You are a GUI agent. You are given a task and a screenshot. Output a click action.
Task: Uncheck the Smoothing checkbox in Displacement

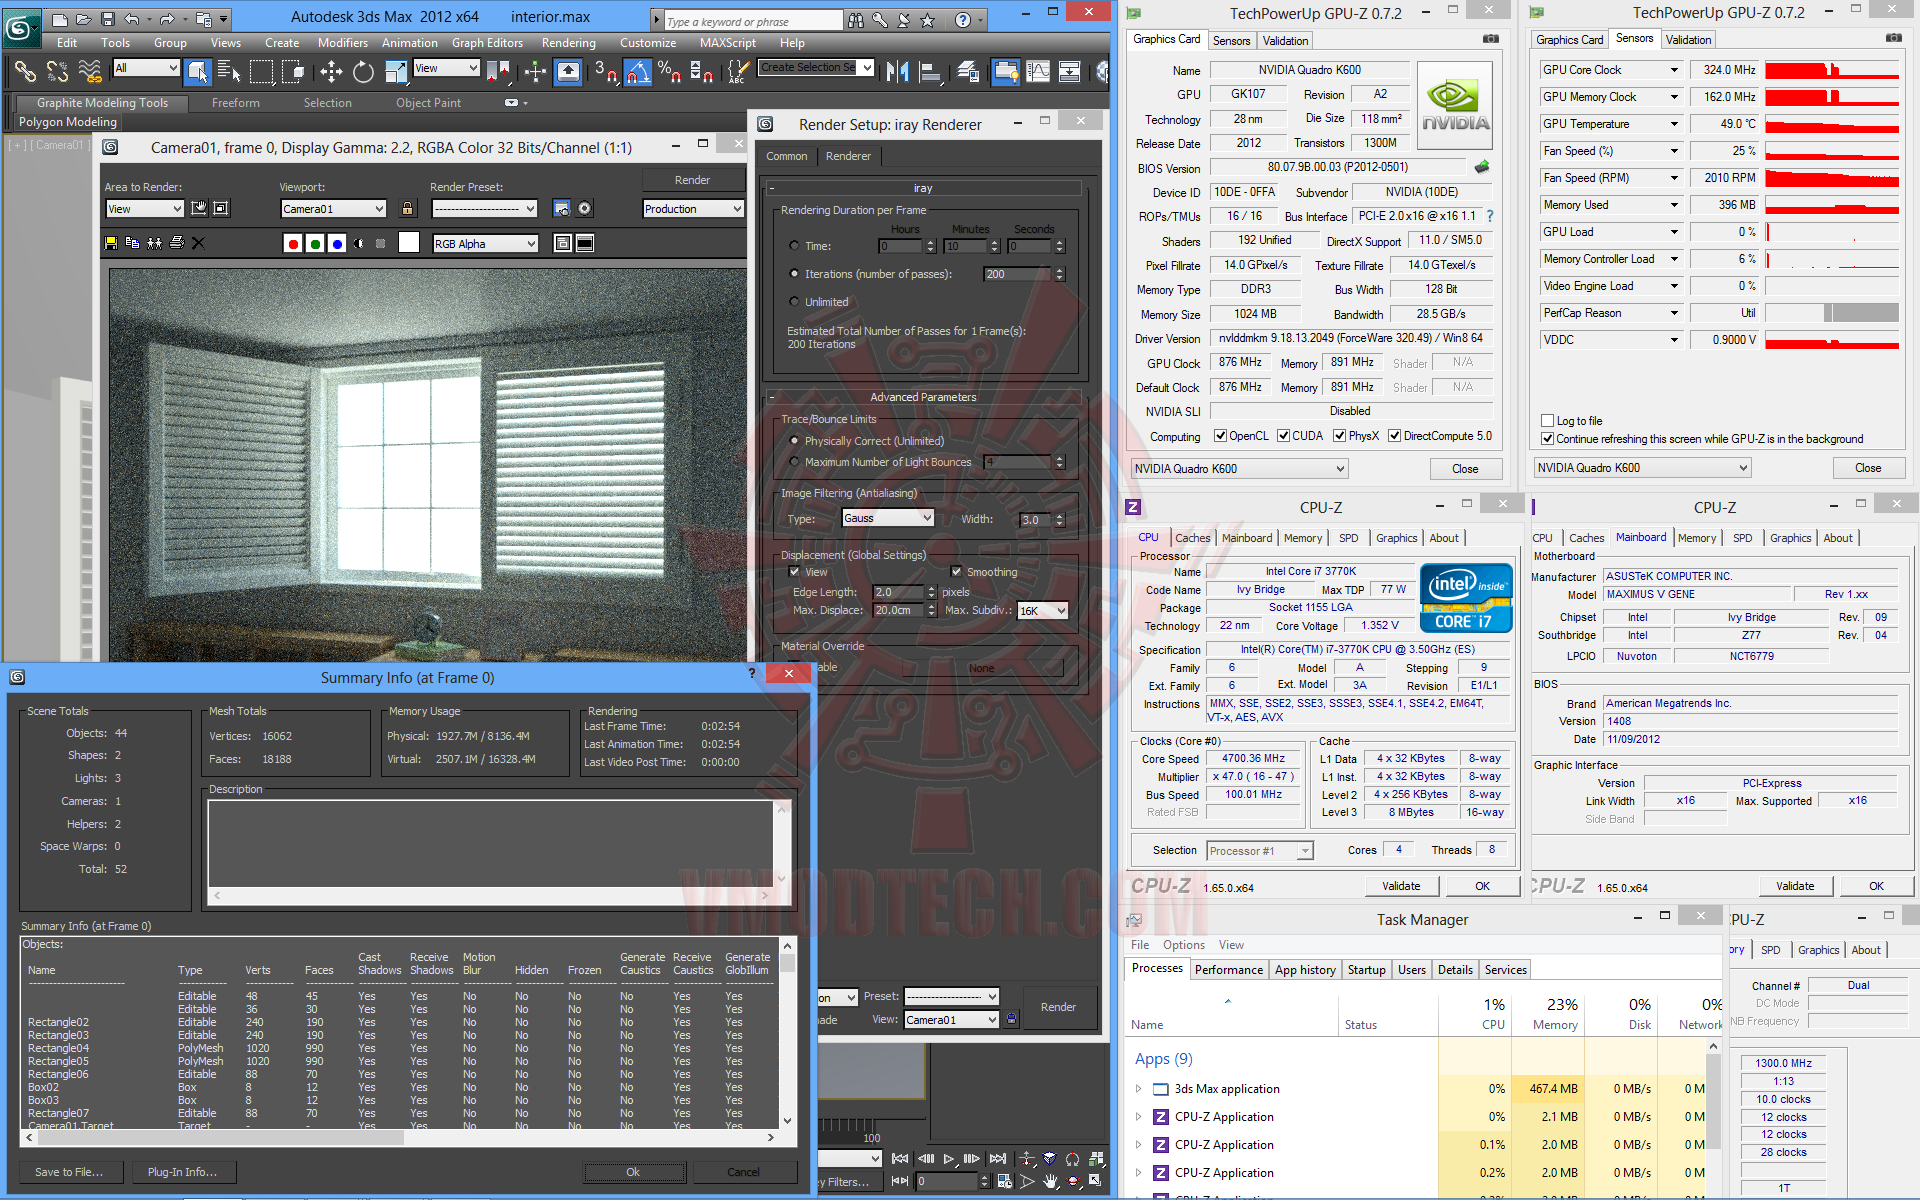[x=956, y=572]
